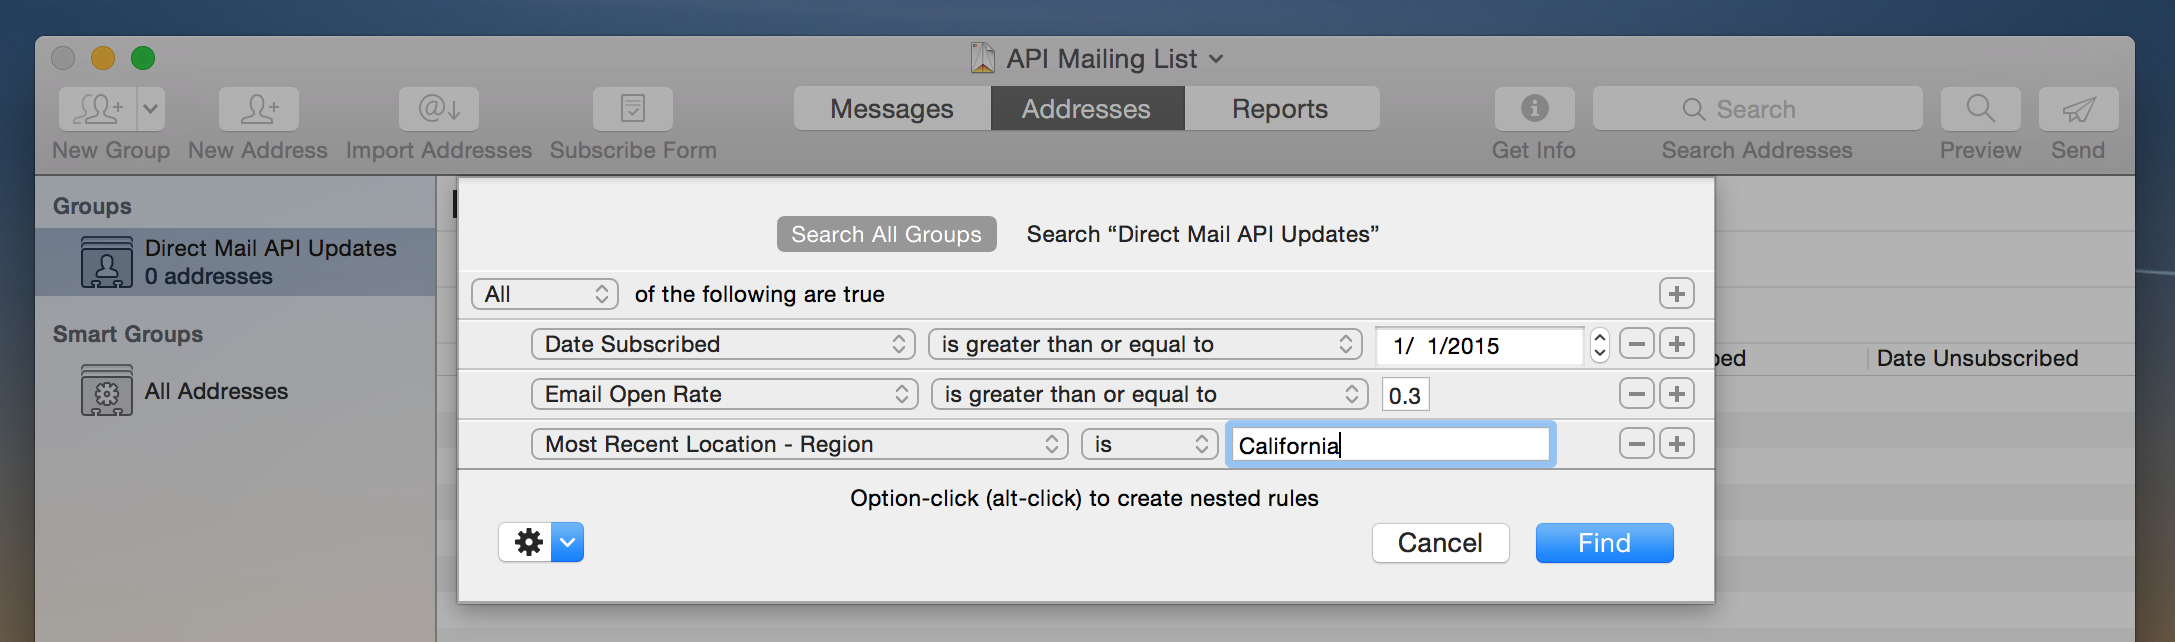
Task: Open the Subscribe Form toolbar icon
Action: [x=633, y=109]
